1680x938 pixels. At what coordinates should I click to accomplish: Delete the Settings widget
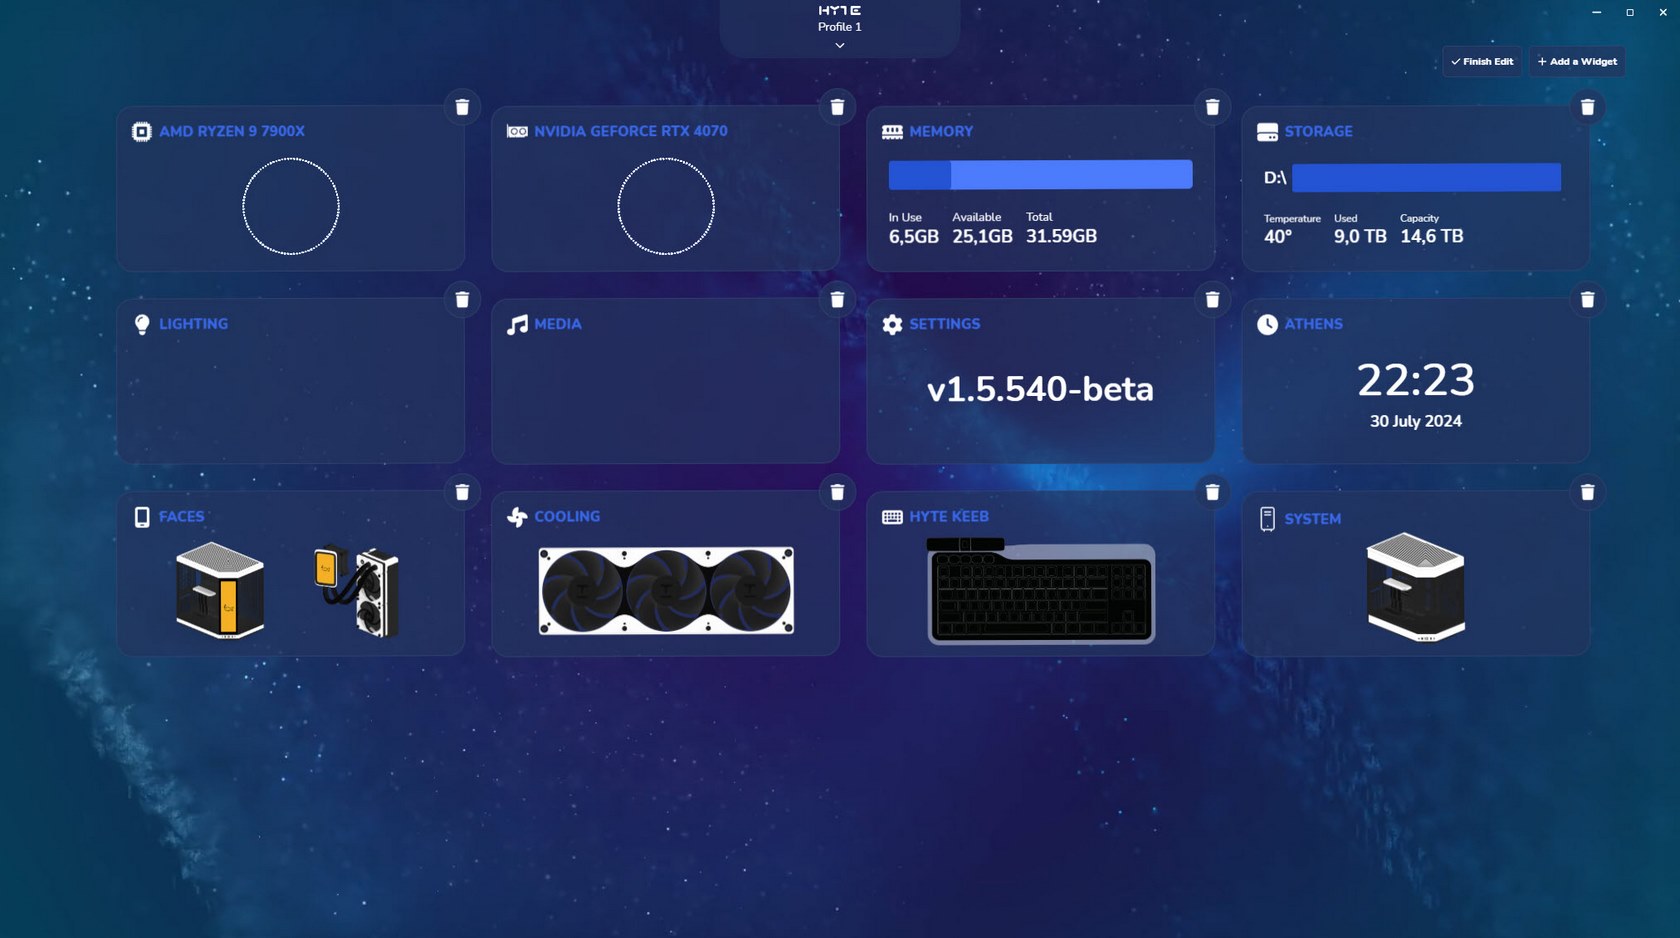1212,300
